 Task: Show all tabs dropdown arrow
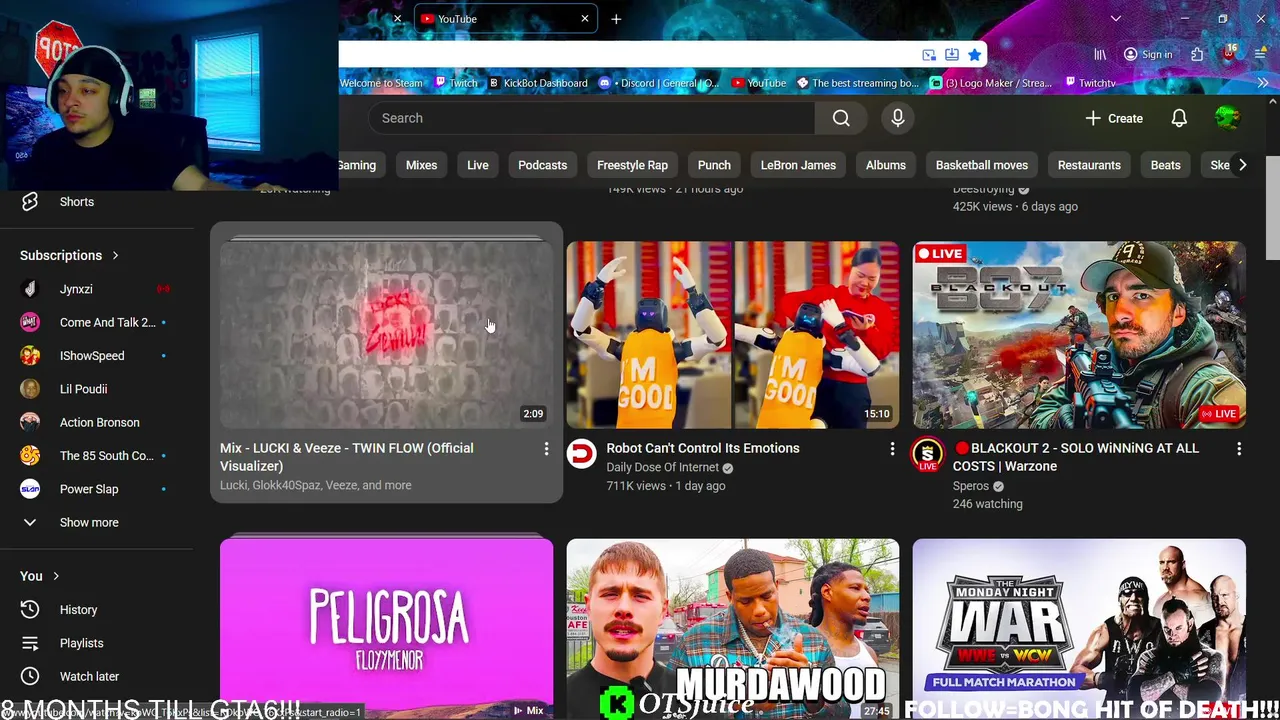point(1116,19)
